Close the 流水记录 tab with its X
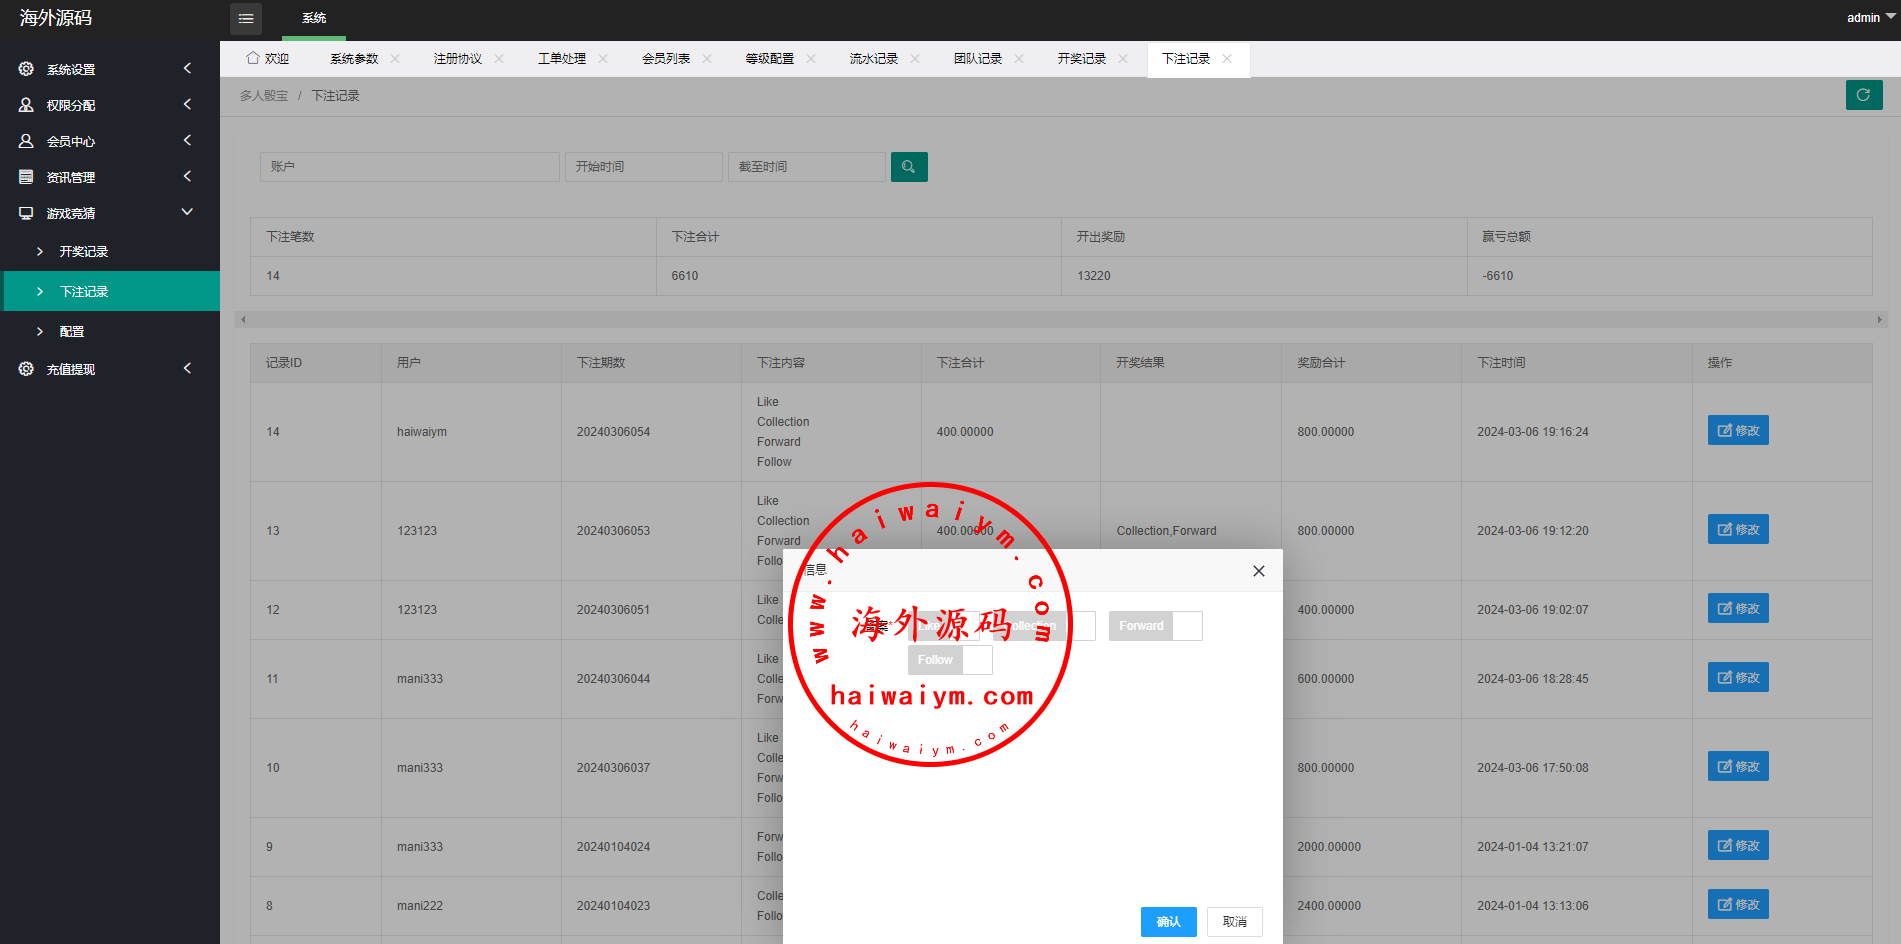 click(x=915, y=59)
